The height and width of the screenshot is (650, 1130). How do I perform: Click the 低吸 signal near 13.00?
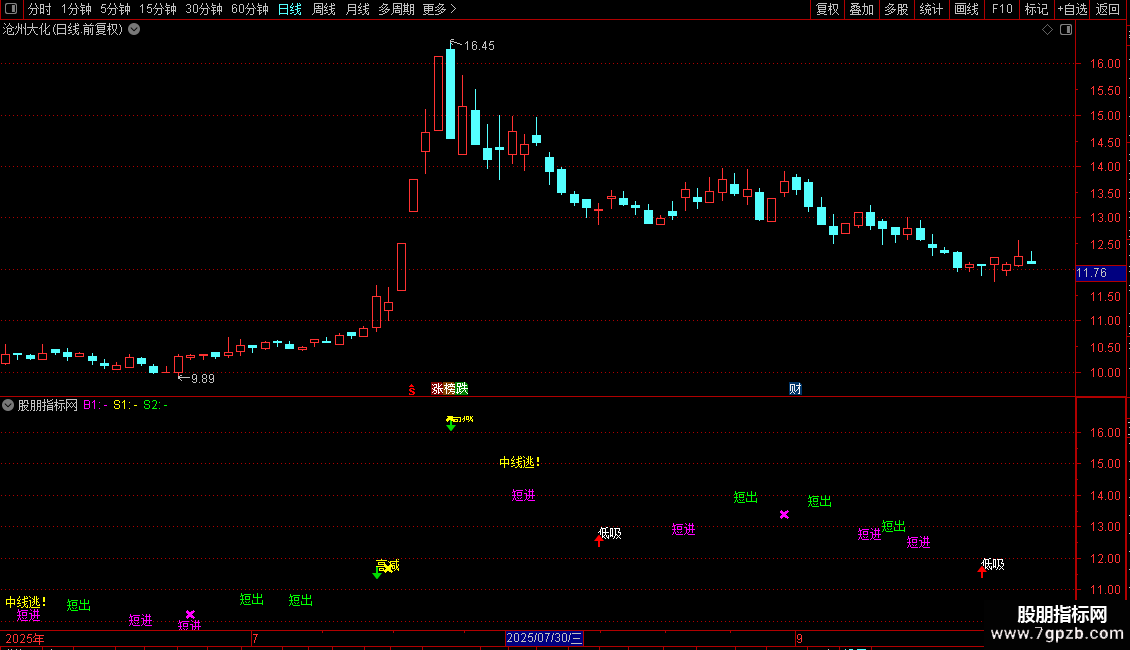610,533
